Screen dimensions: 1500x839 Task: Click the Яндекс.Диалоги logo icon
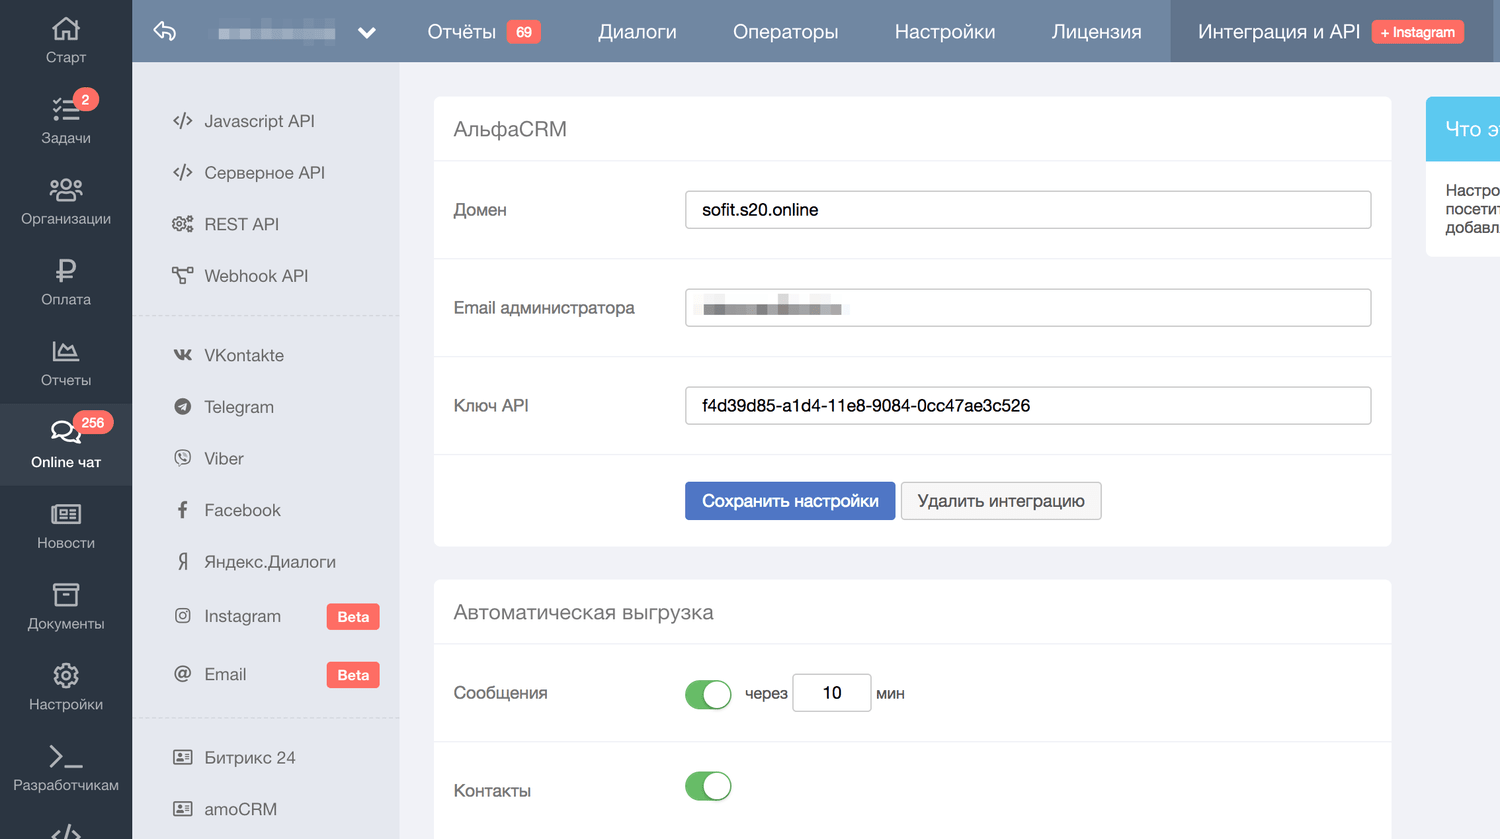[x=183, y=562]
